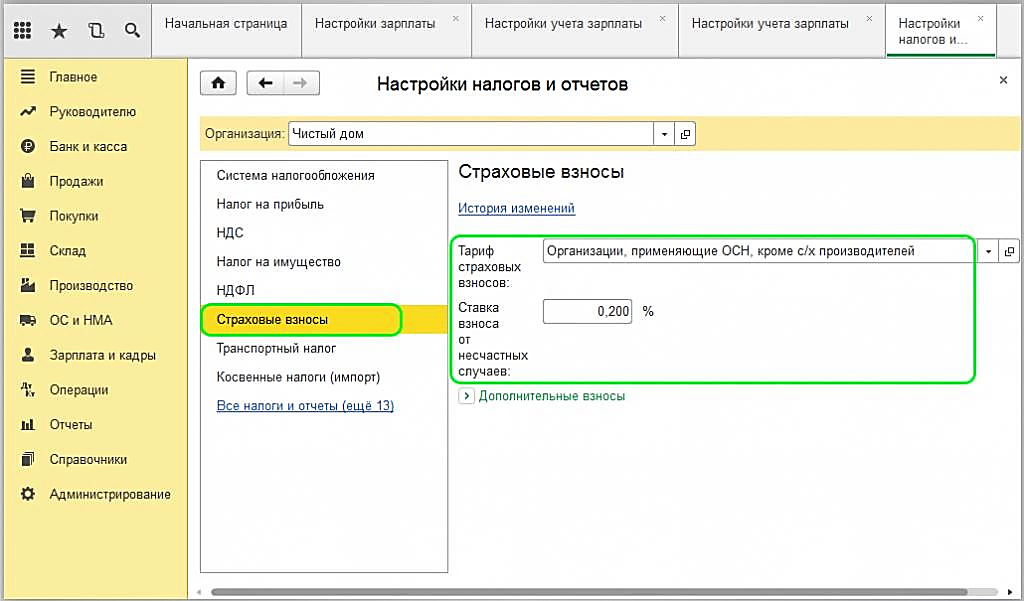Open the Организация dropdown list
This screenshot has width=1024, height=601.
[664, 134]
